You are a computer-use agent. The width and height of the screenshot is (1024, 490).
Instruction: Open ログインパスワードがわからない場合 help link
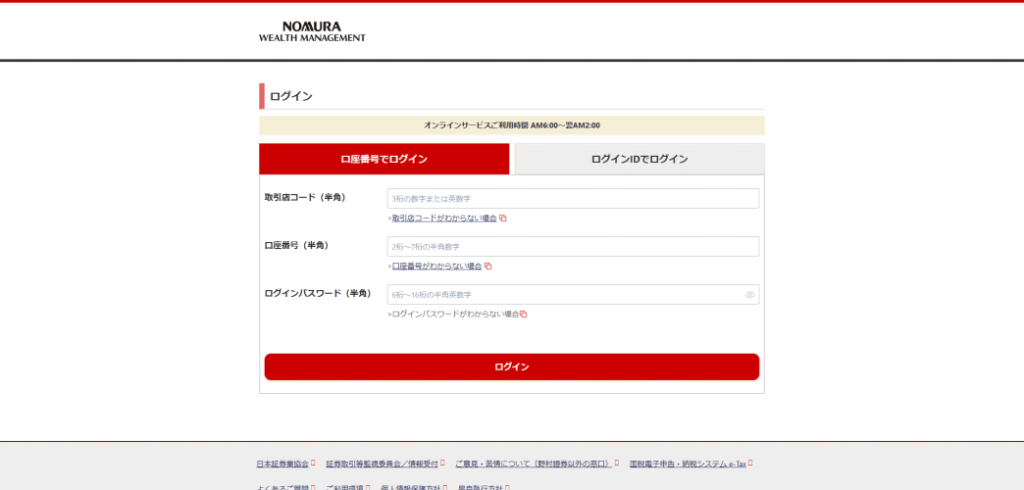(455, 314)
